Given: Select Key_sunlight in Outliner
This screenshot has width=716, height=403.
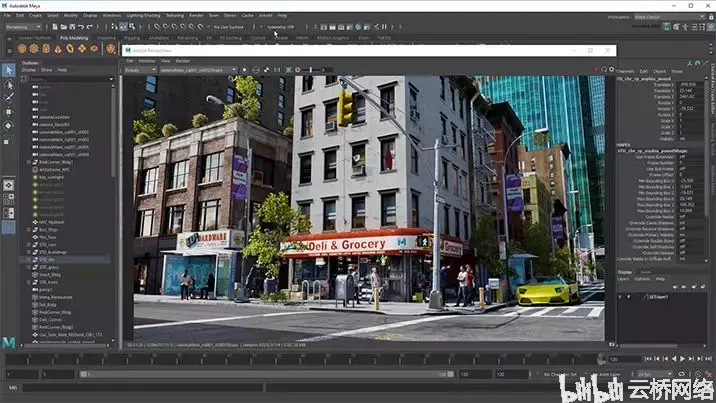Looking at the screenshot, I should 52,177.
